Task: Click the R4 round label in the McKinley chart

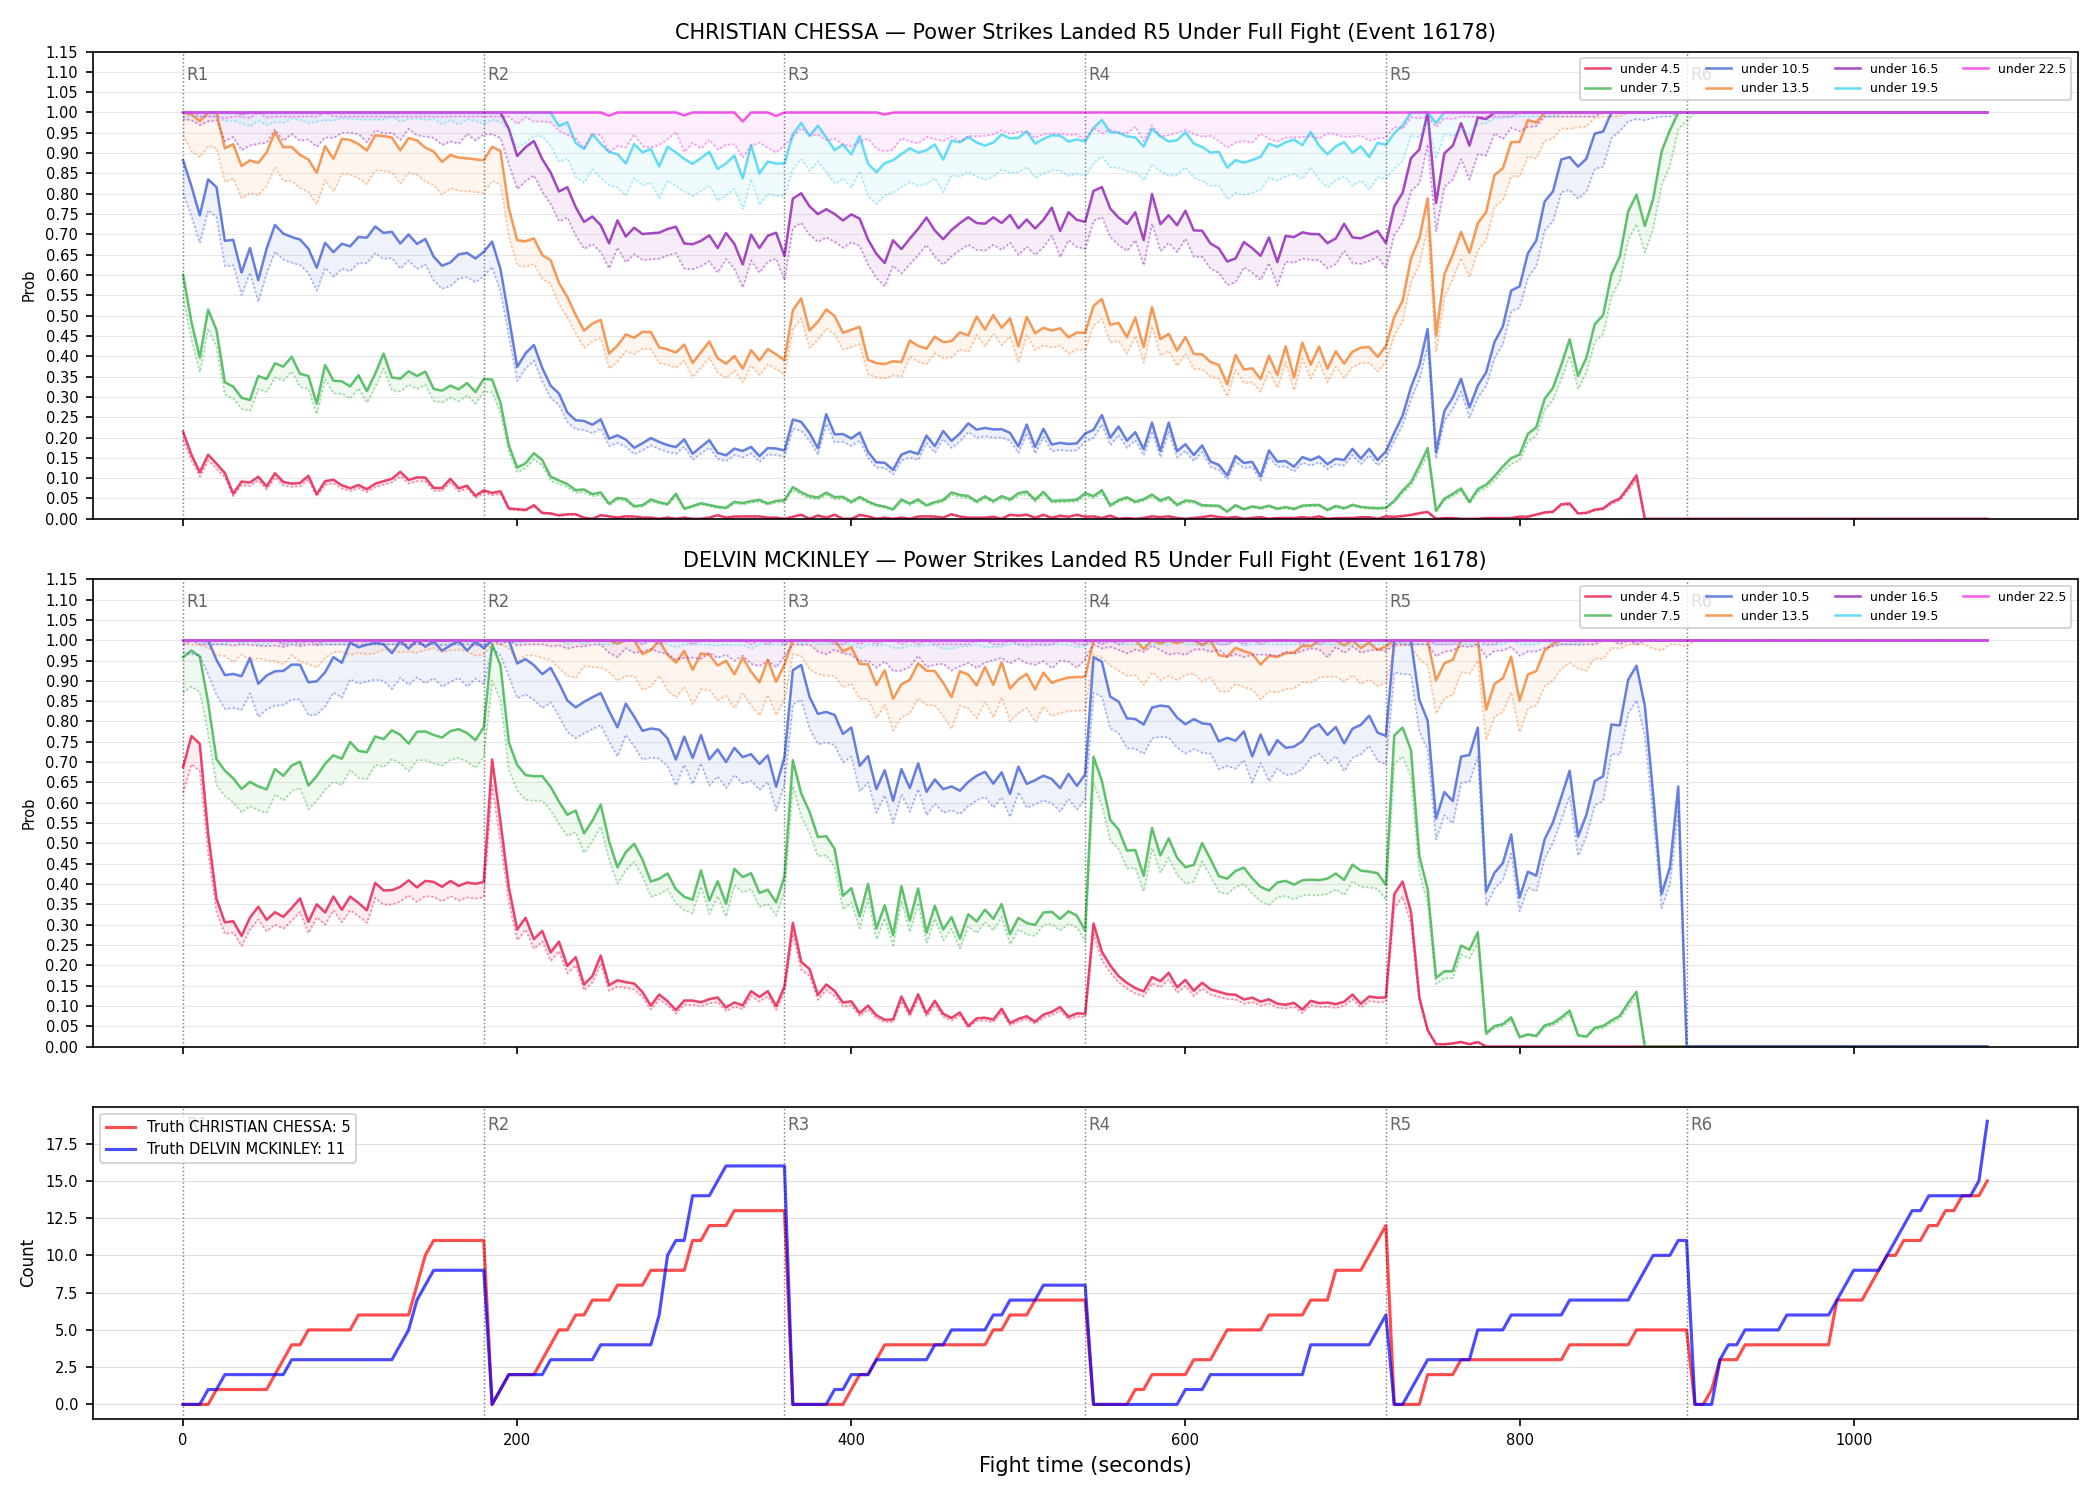Action: (x=1099, y=601)
